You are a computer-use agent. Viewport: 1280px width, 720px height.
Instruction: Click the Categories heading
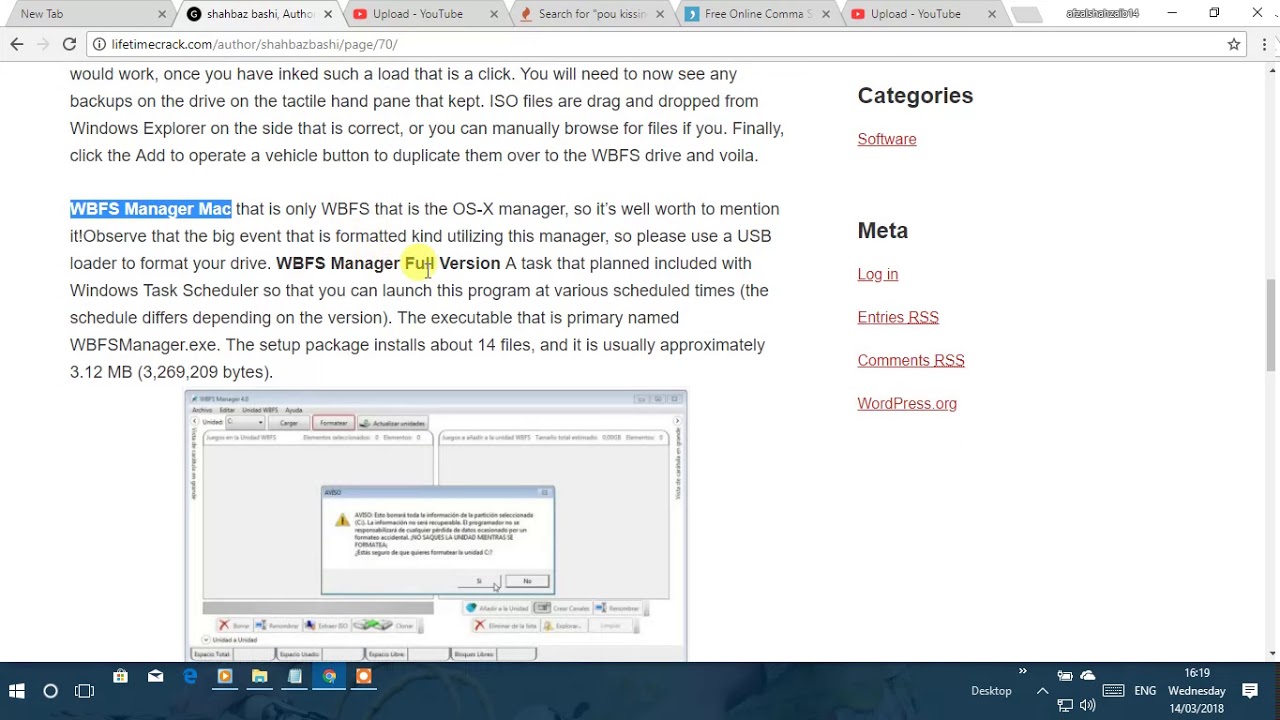pos(915,95)
